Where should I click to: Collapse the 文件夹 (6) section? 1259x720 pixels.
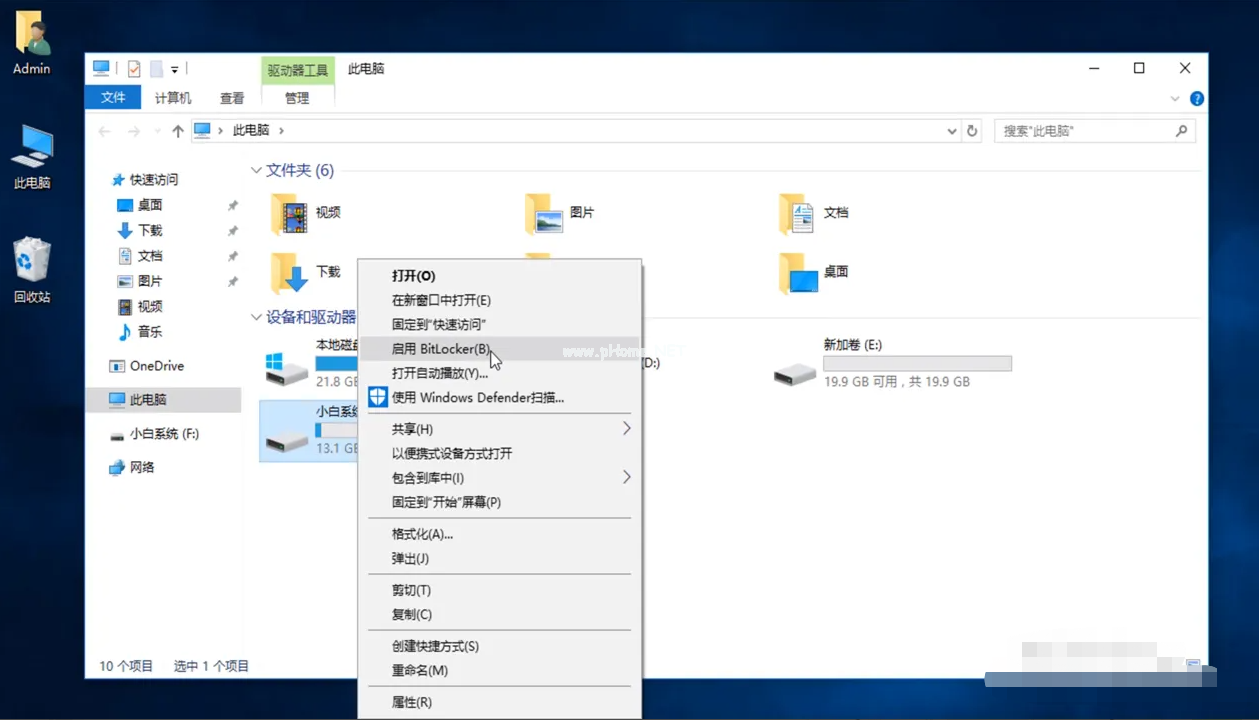[257, 171]
